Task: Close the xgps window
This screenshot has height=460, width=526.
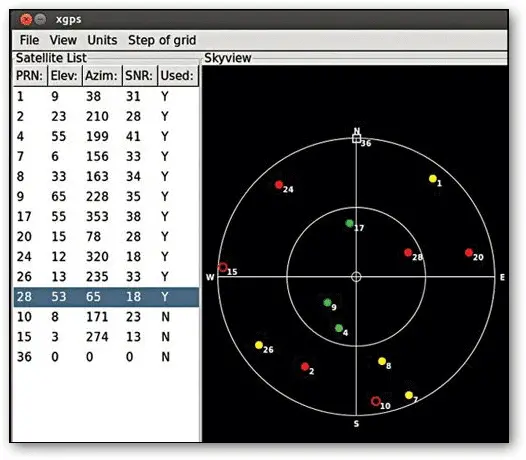Action: pos(26,19)
